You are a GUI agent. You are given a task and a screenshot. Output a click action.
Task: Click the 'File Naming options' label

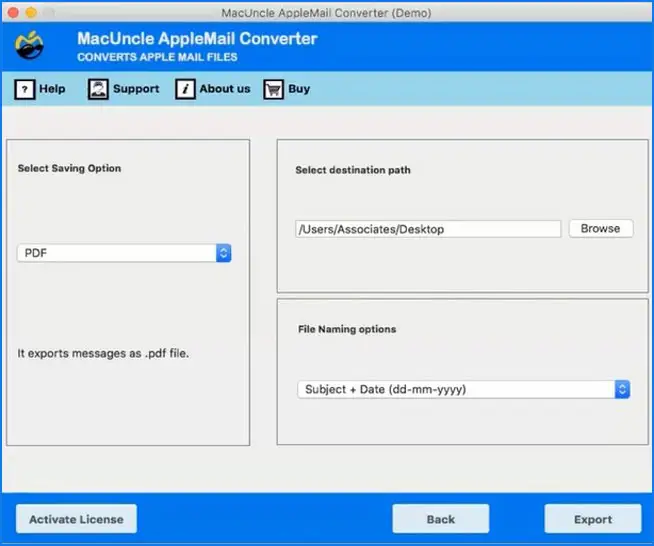347,329
